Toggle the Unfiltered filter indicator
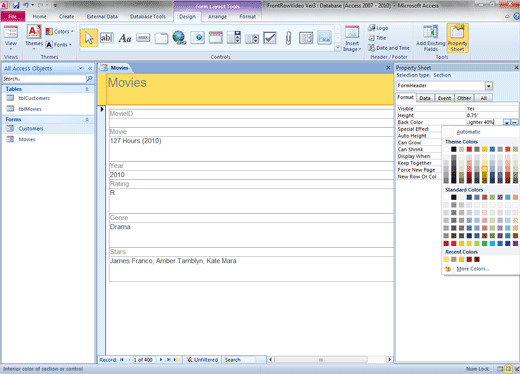 point(202,360)
